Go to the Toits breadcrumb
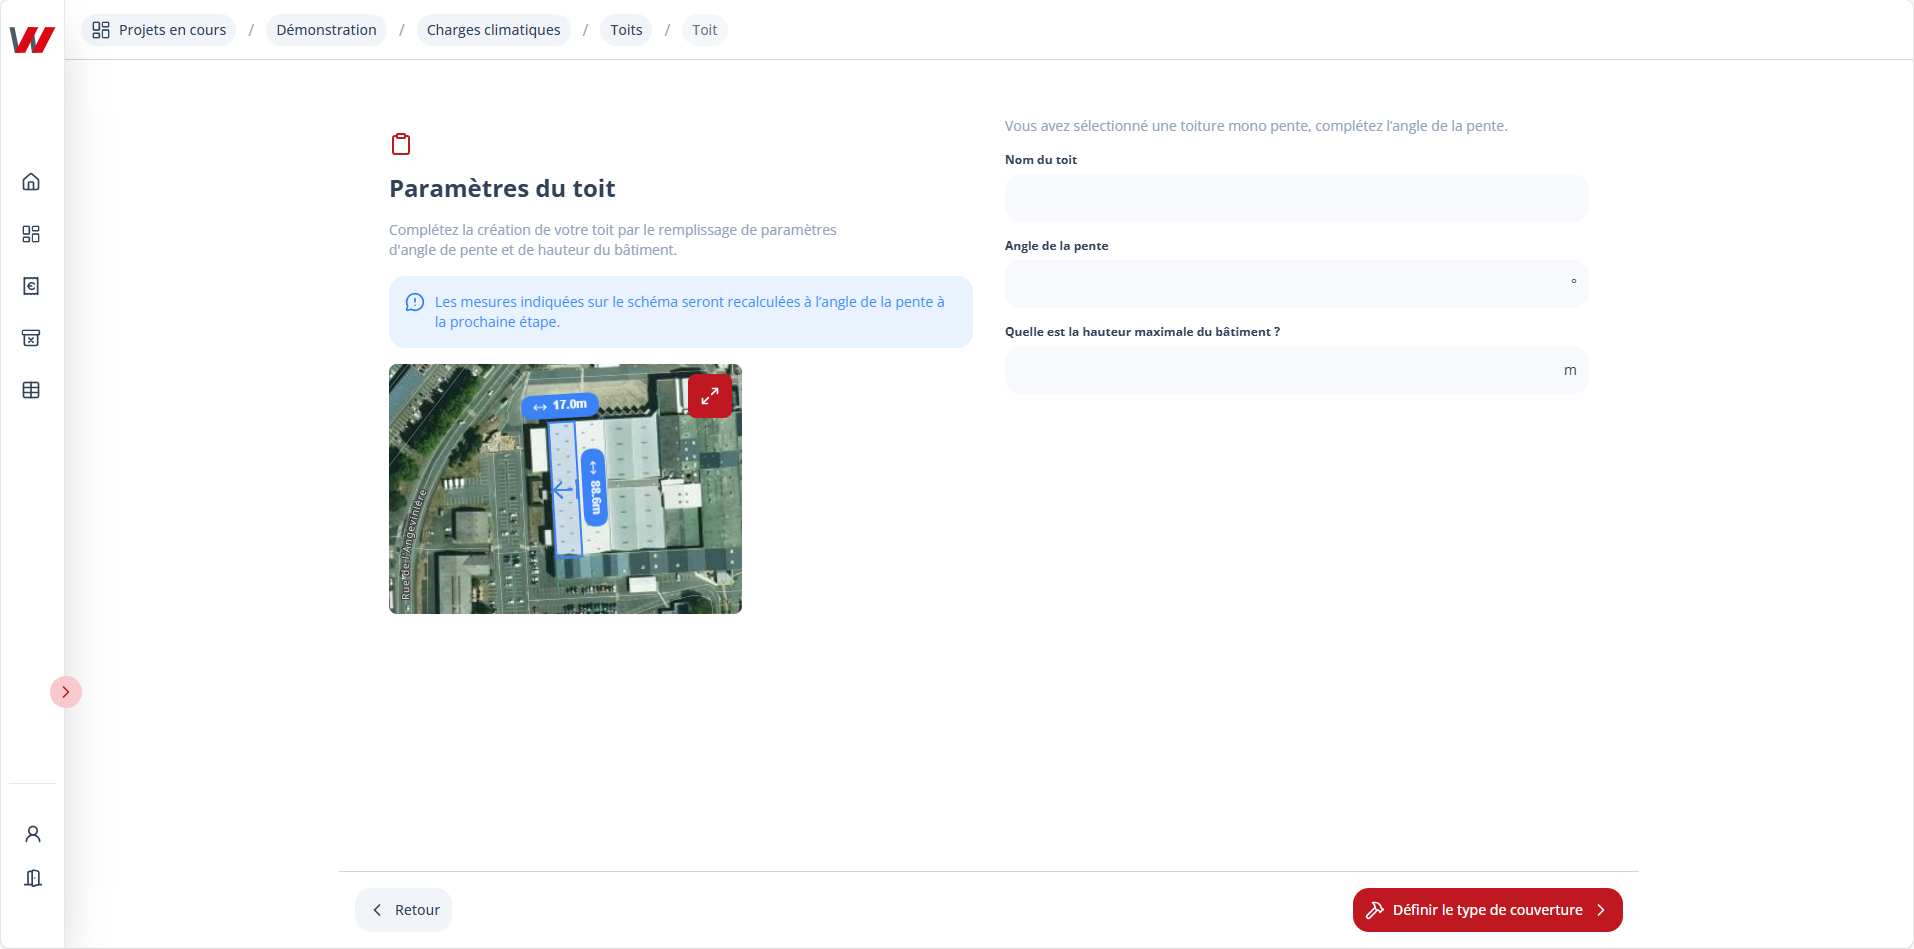The width and height of the screenshot is (1914, 949). pyautogui.click(x=626, y=30)
